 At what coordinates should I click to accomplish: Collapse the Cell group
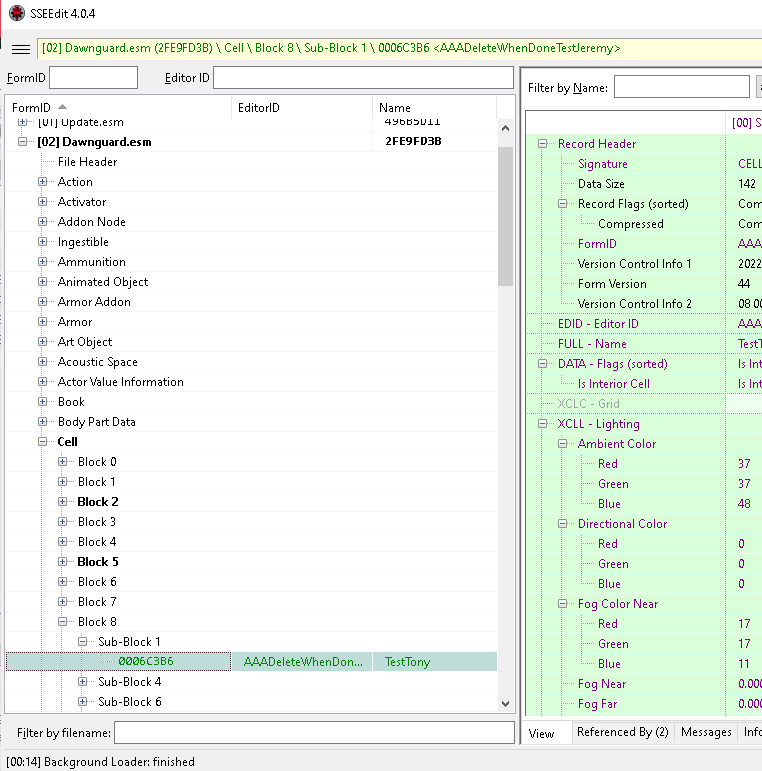tap(43, 442)
